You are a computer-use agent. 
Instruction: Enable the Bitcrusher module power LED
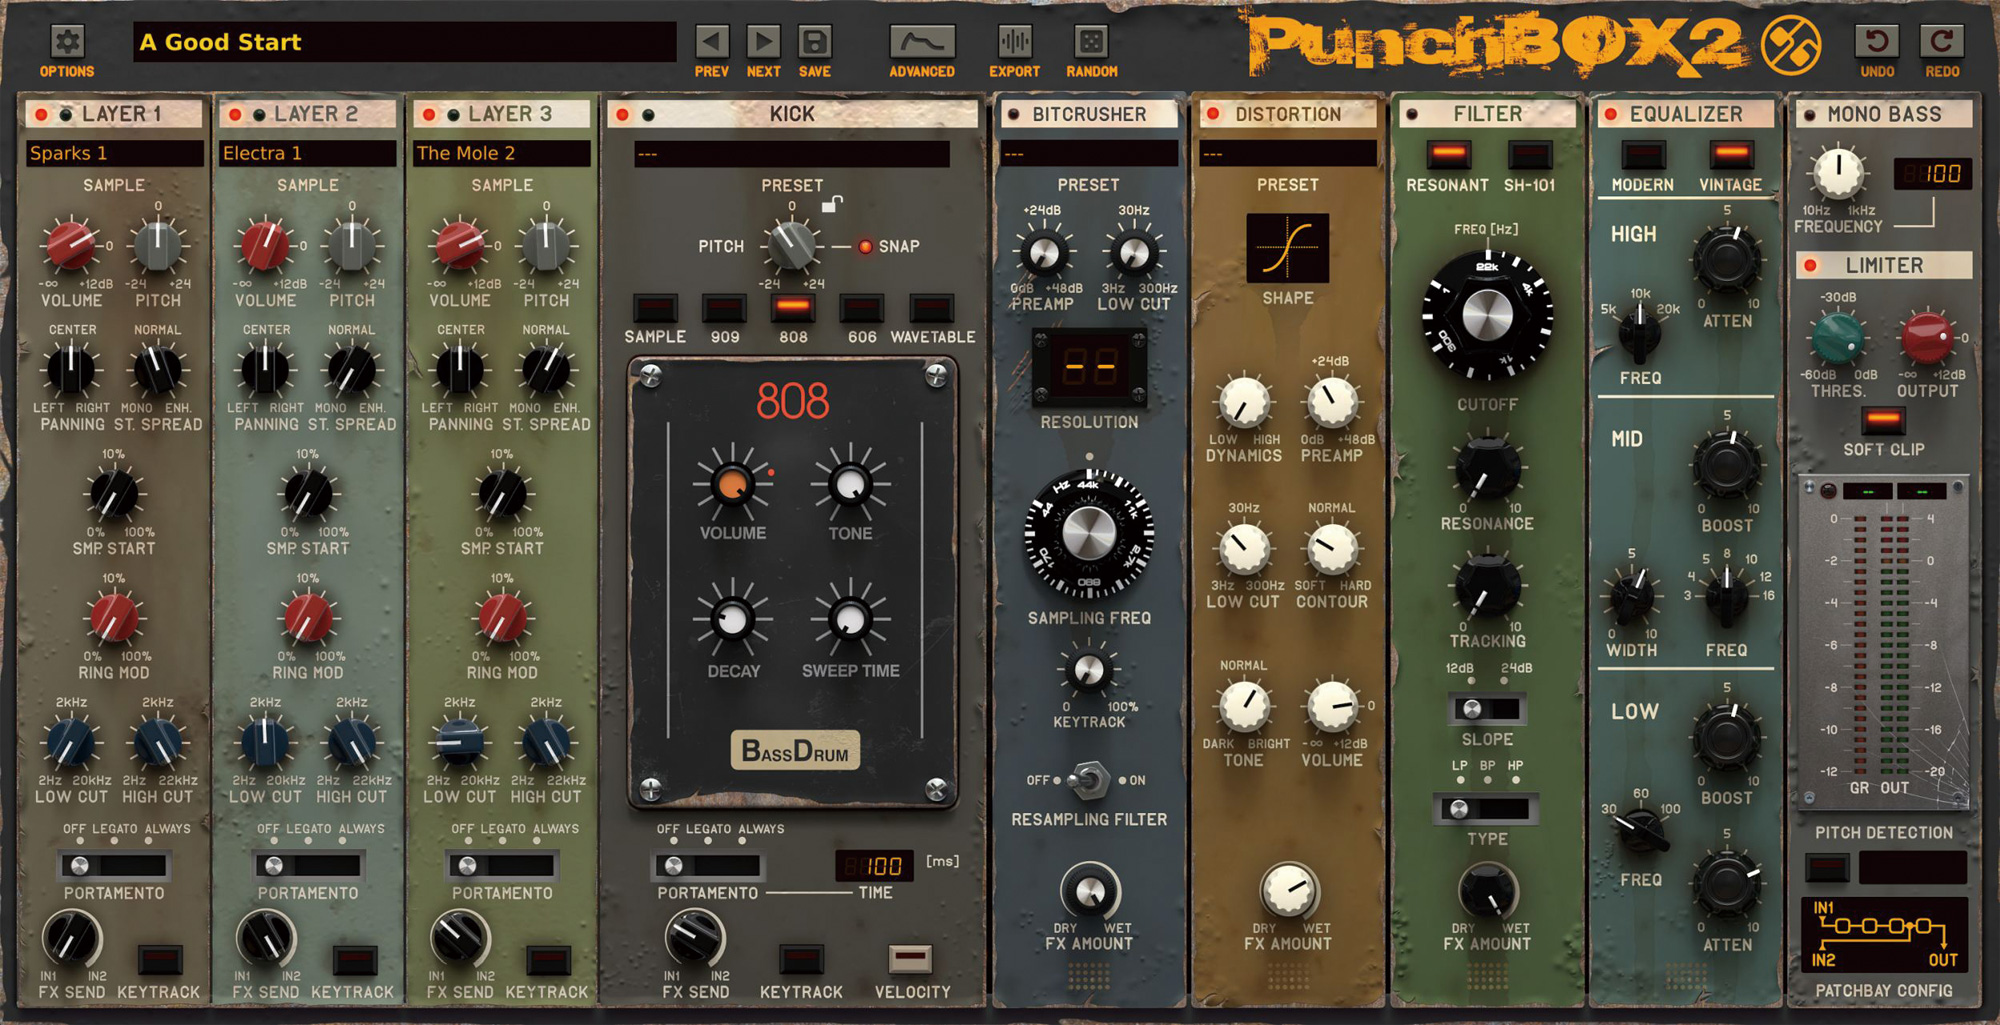click(x=1014, y=114)
